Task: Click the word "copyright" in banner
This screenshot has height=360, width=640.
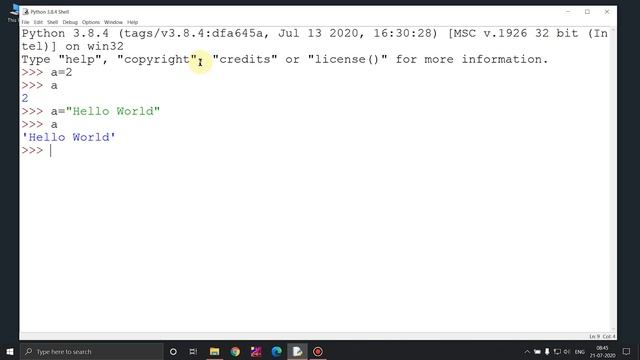Action: (157, 60)
